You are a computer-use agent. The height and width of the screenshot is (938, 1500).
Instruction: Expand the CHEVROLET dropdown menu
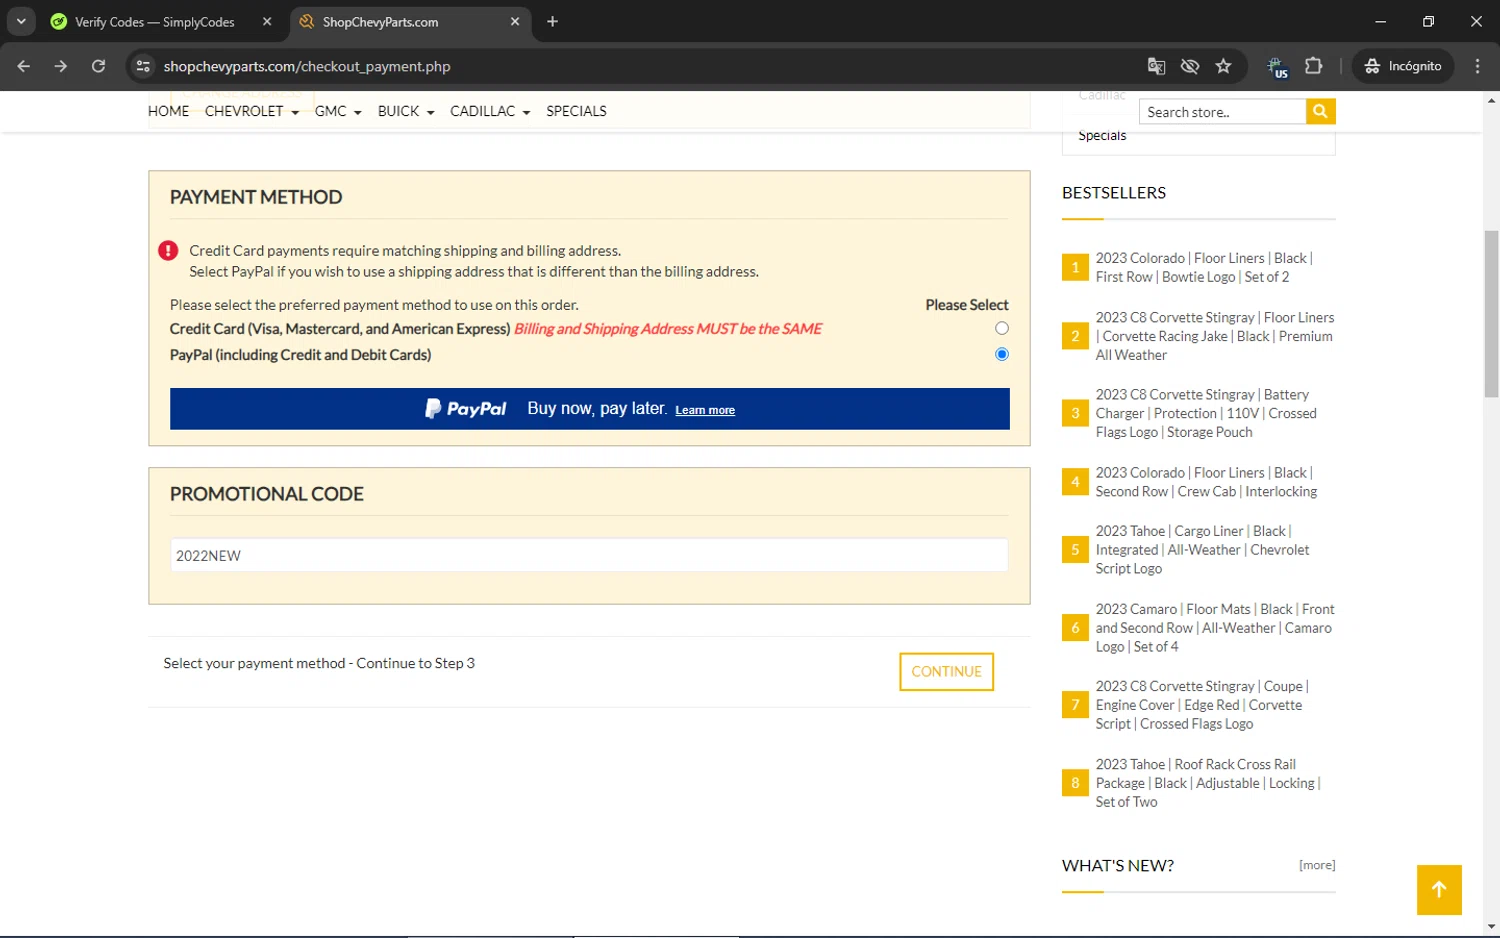click(x=252, y=111)
